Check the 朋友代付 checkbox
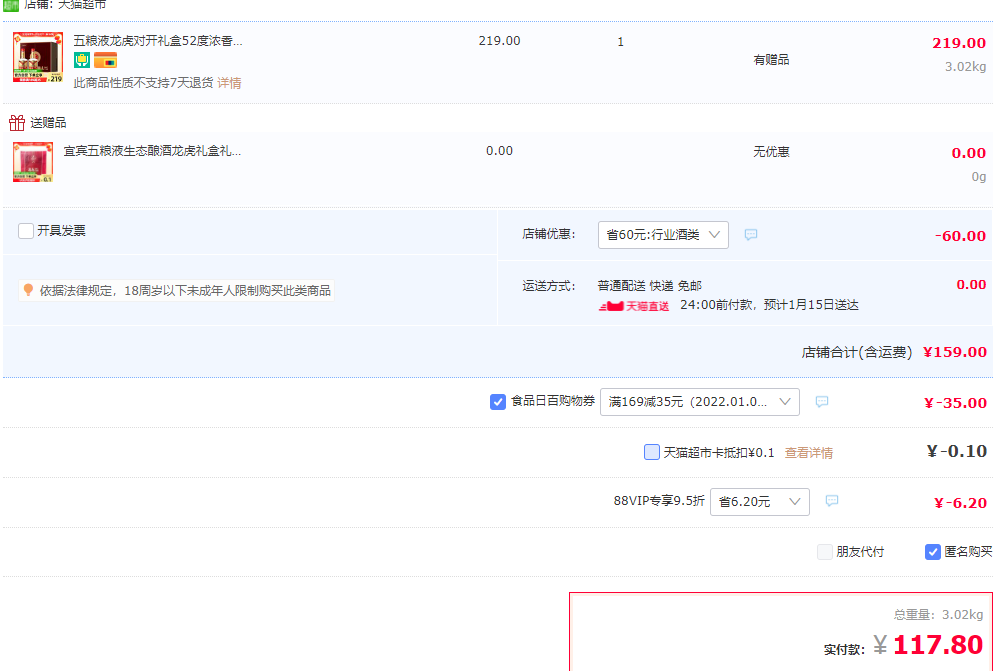The width and height of the screenshot is (998, 671). pyautogui.click(x=825, y=551)
